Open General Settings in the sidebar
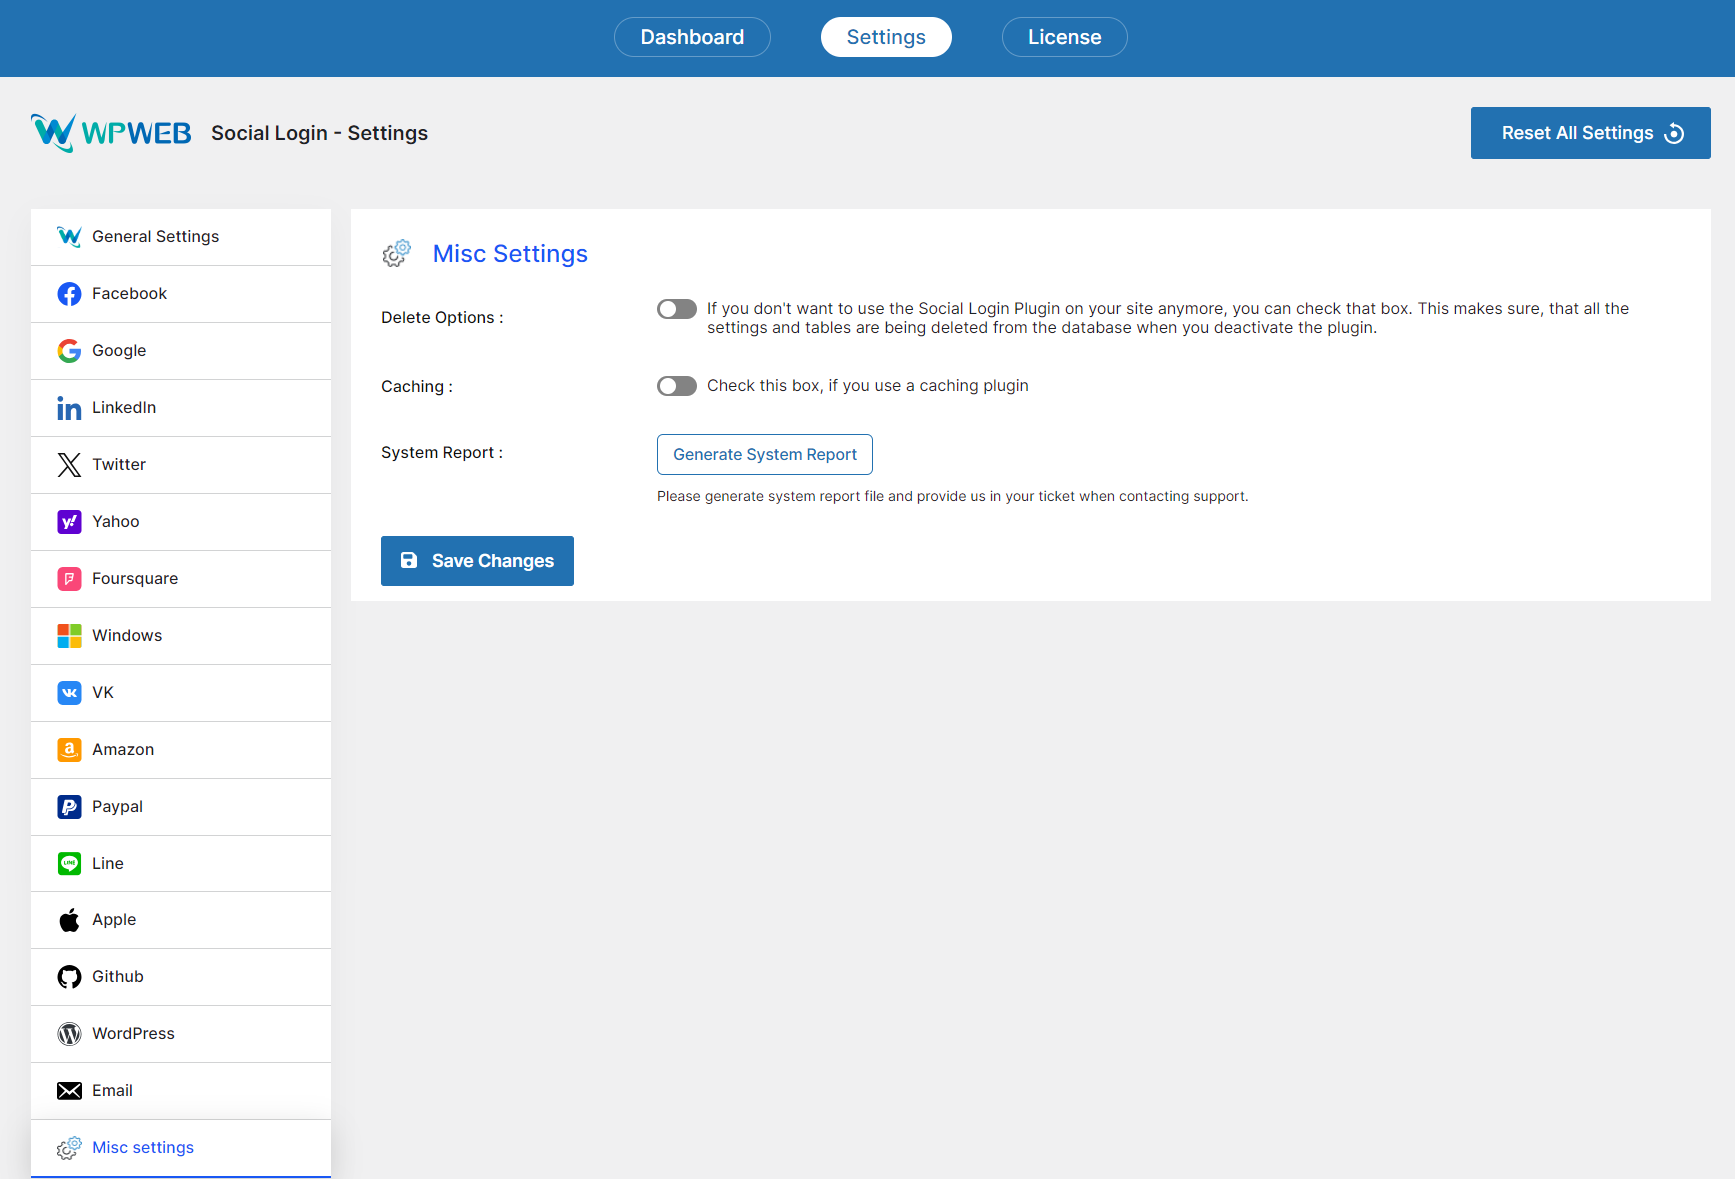 (181, 237)
